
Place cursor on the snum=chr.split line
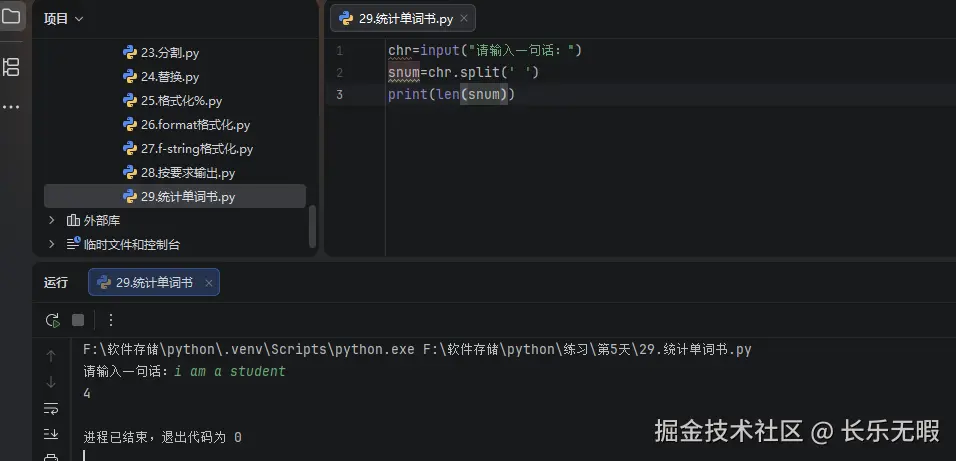click(x=463, y=73)
